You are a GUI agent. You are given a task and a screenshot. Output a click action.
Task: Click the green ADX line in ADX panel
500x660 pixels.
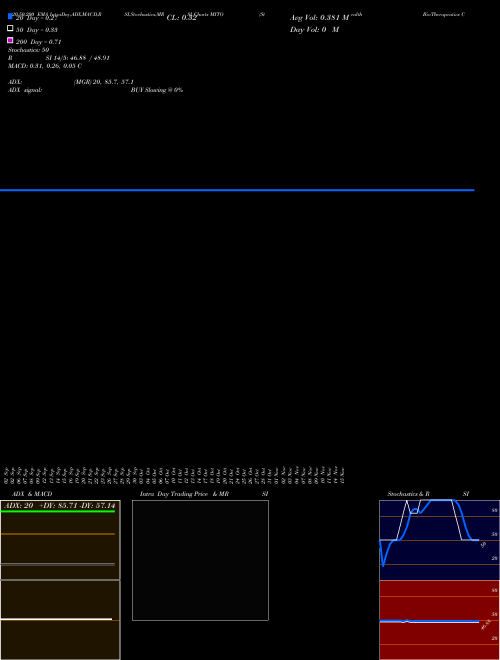58,511
